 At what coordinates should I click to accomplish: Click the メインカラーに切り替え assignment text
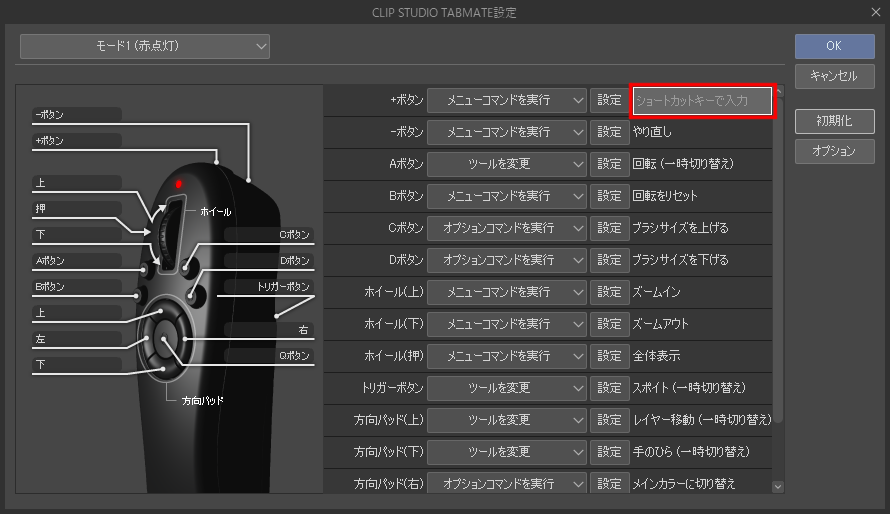pos(684,484)
